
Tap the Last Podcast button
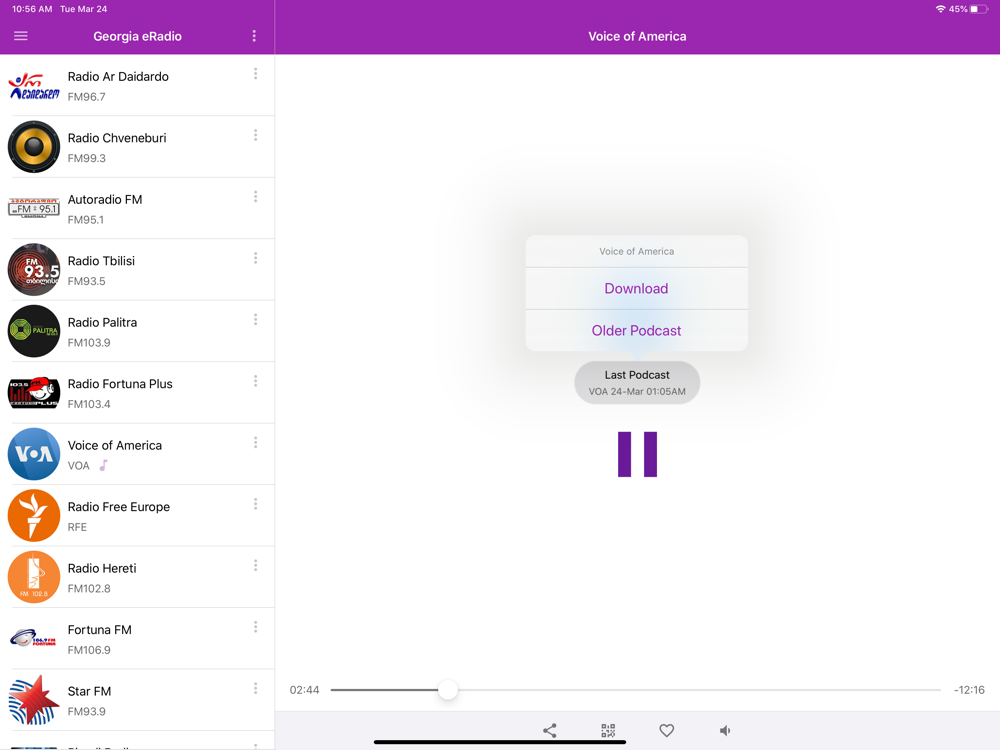point(637,383)
